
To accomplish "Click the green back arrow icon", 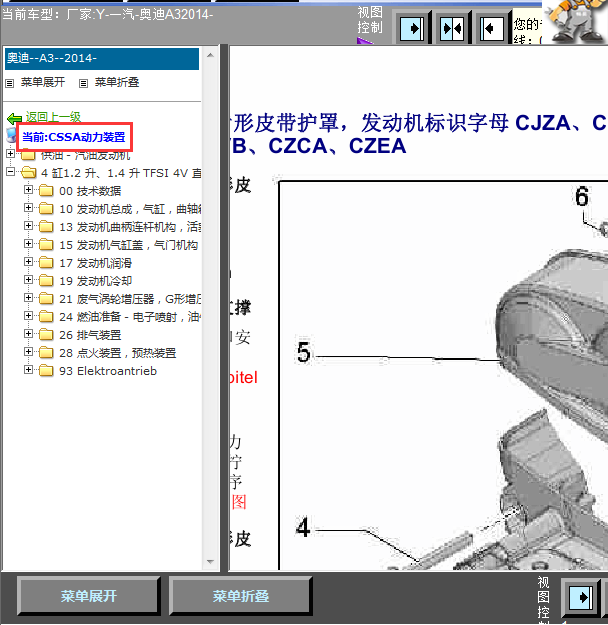I will click(x=15, y=118).
